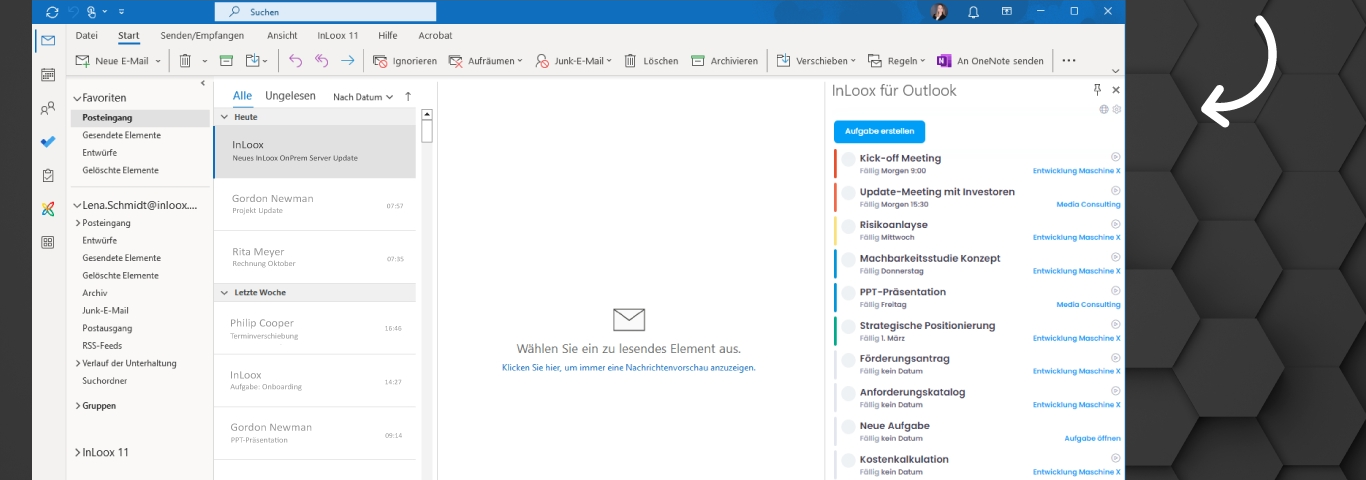Check off Förderungsantrag task
This screenshot has width=1366, height=480.
click(x=848, y=360)
